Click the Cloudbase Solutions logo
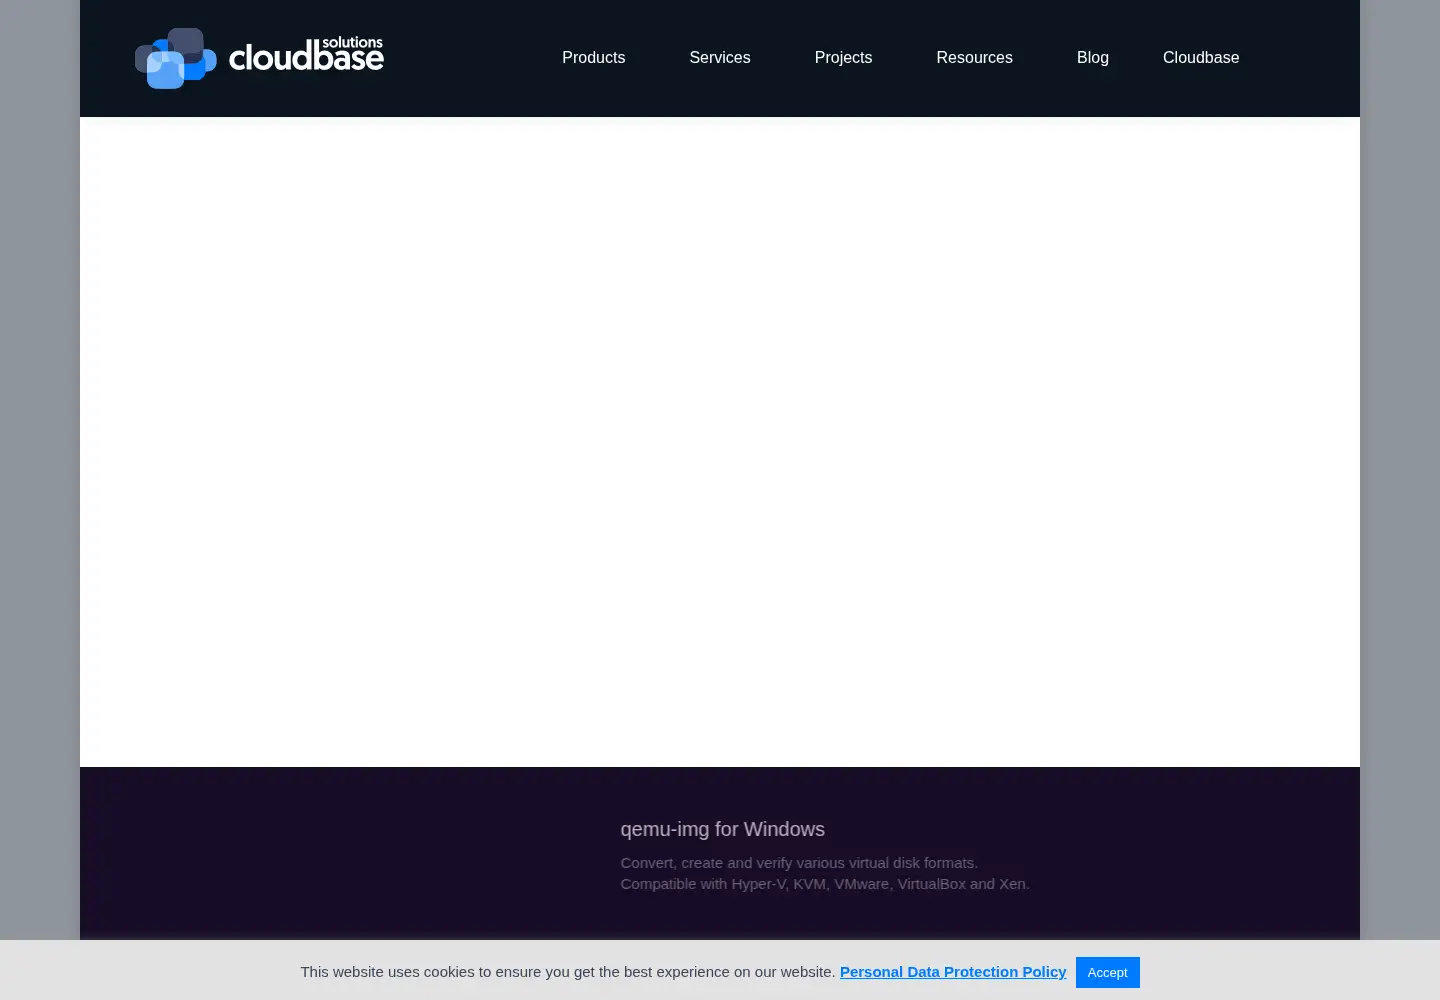 point(259,58)
